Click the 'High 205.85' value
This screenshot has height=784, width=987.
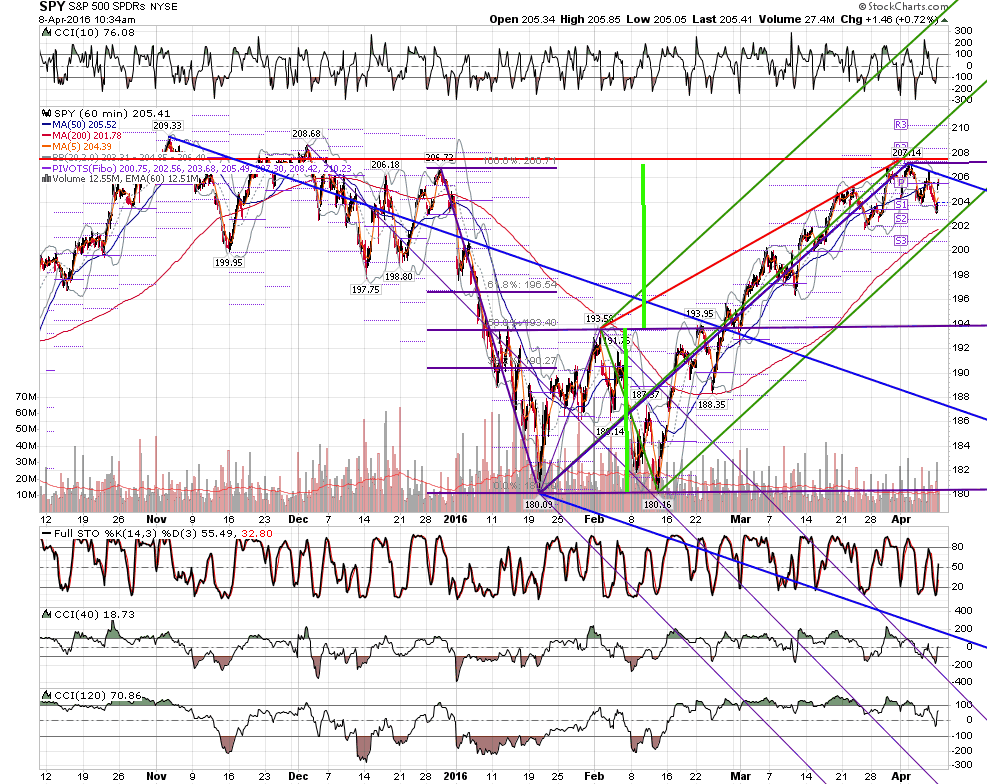(591, 20)
